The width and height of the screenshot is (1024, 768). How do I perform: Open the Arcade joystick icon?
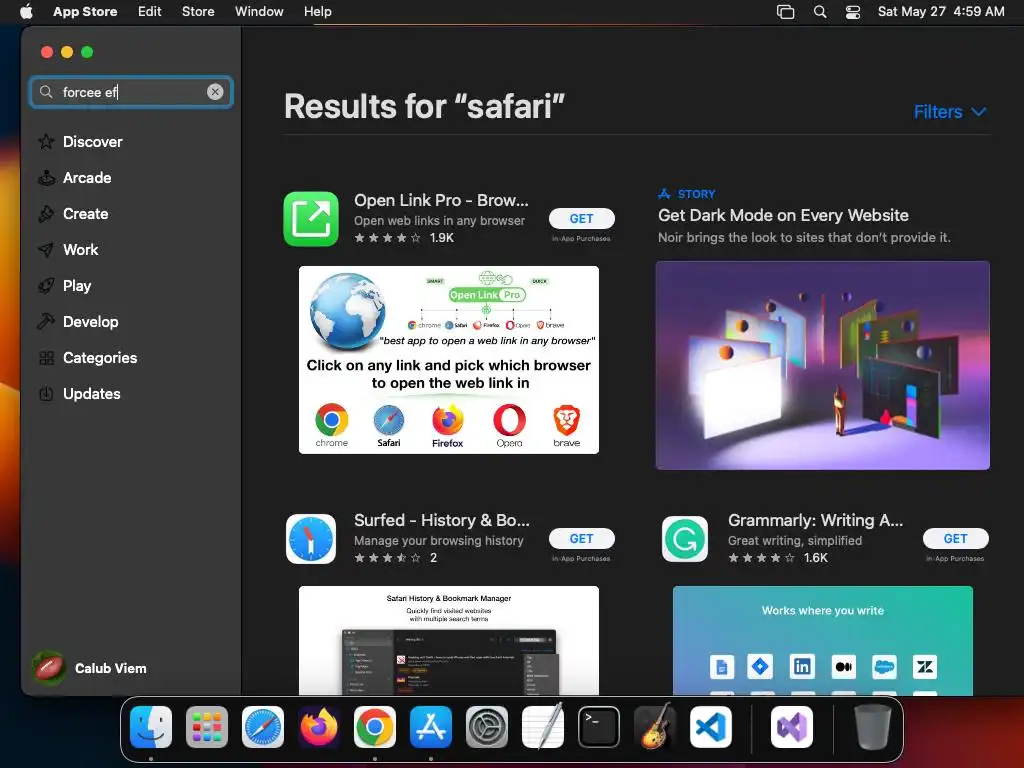click(x=46, y=178)
